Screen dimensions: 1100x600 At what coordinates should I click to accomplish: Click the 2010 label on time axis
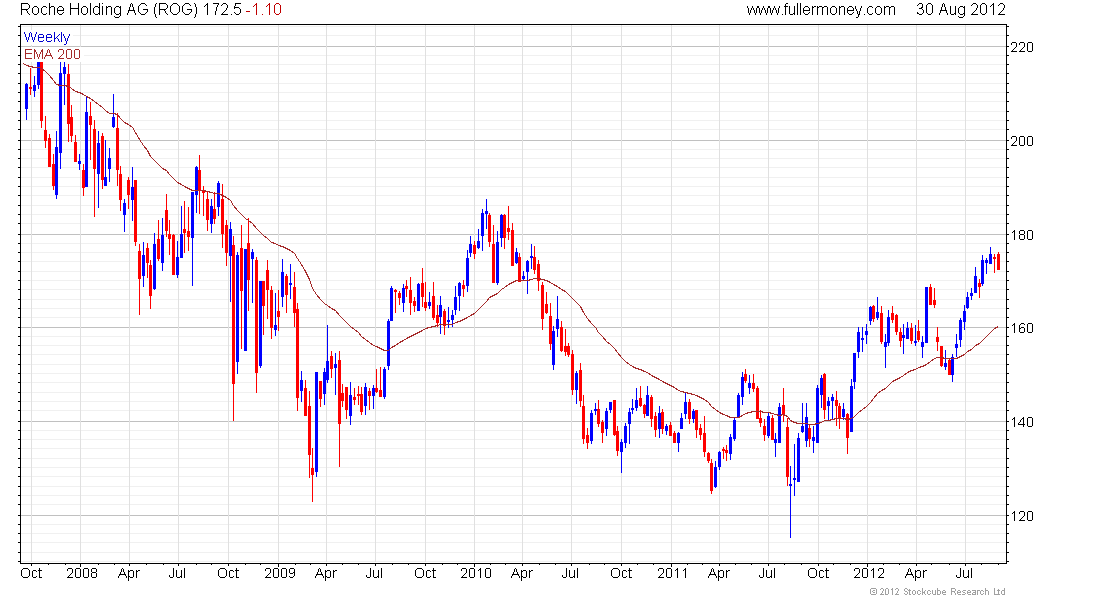pyautogui.click(x=476, y=573)
